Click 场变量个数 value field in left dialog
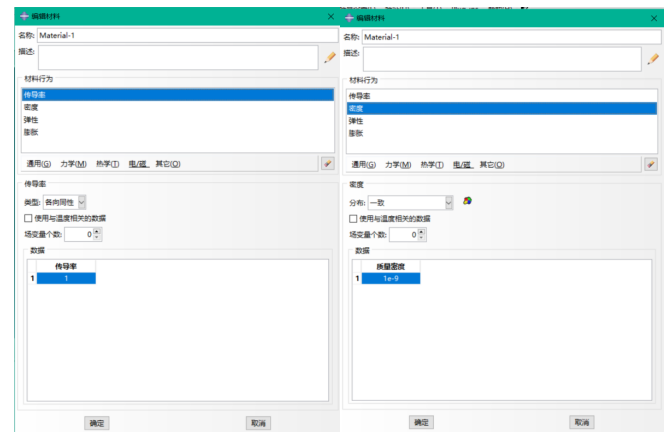665x439 pixels. pyautogui.click(x=79, y=234)
